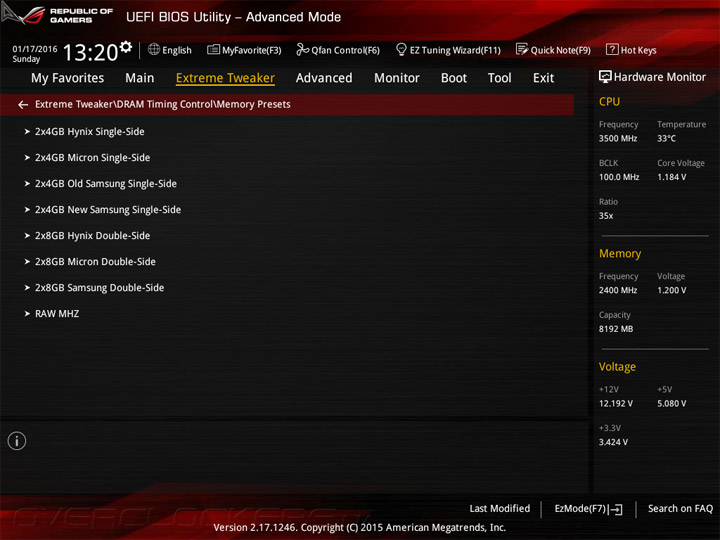Click the info circle icon
720x540 pixels.
pyautogui.click(x=17, y=441)
